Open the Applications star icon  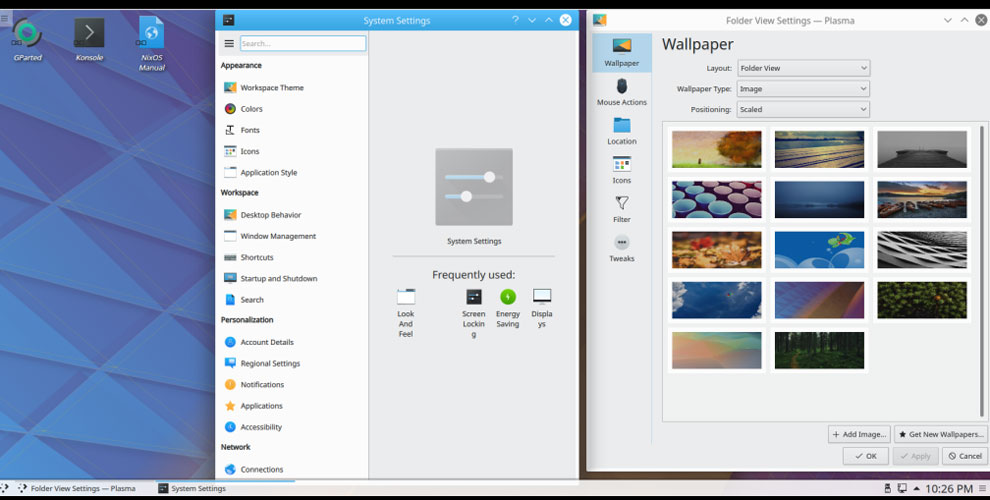coord(230,406)
